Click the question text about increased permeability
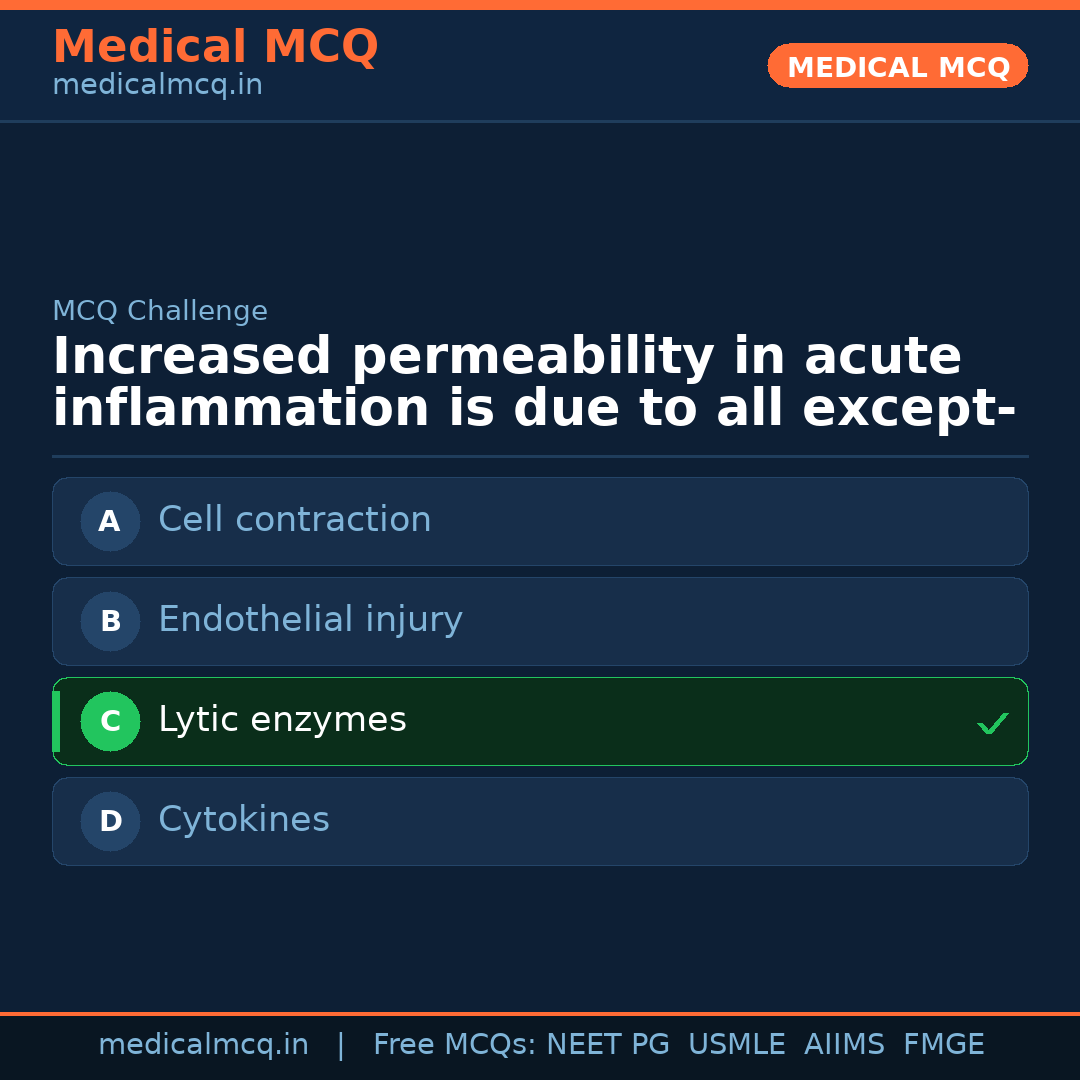Image resolution: width=1080 pixels, height=1080 pixels. point(534,383)
